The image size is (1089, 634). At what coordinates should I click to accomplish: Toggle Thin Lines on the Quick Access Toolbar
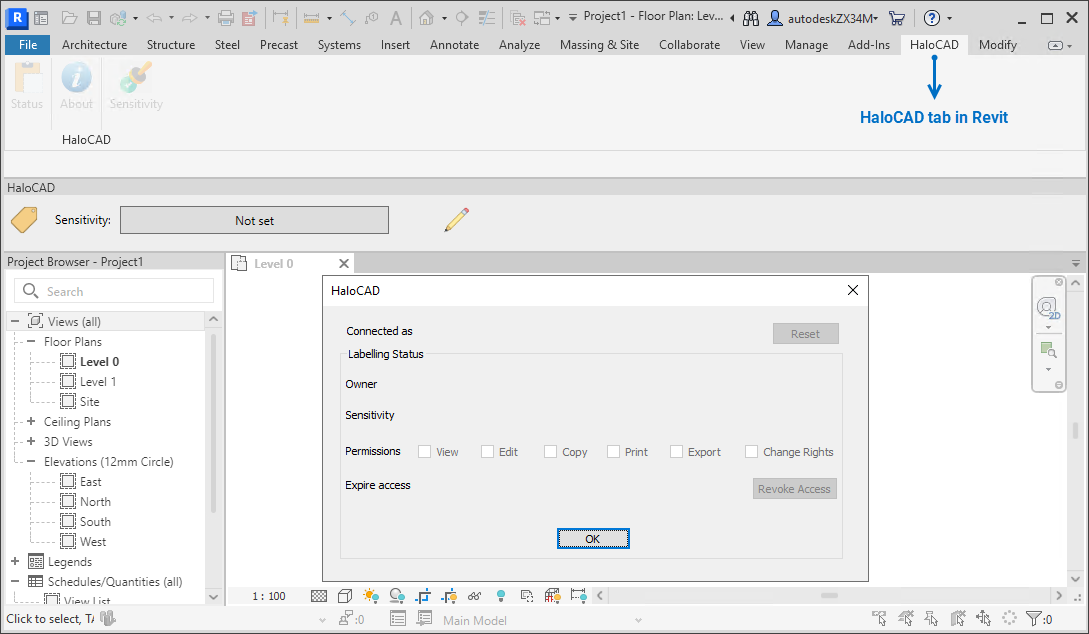(x=487, y=17)
